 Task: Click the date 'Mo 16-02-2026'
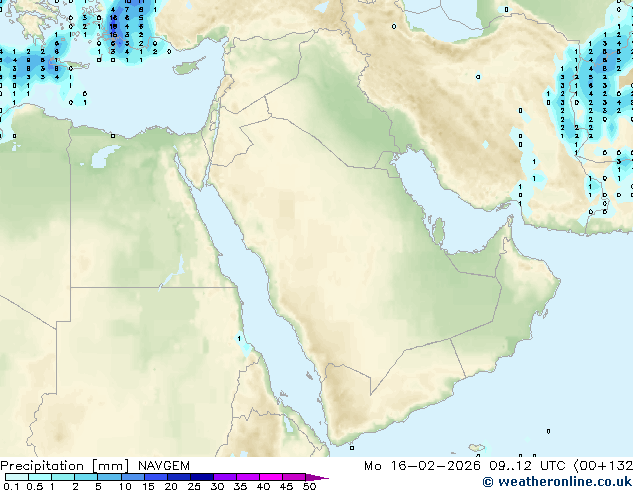pos(422,466)
